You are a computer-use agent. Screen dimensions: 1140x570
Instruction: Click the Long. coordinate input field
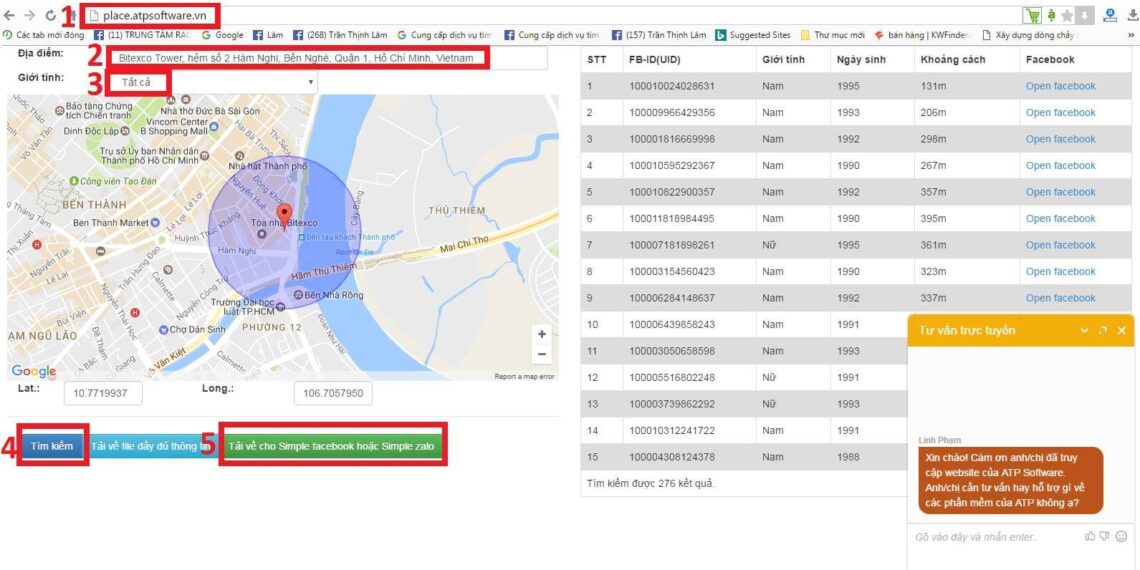(333, 393)
